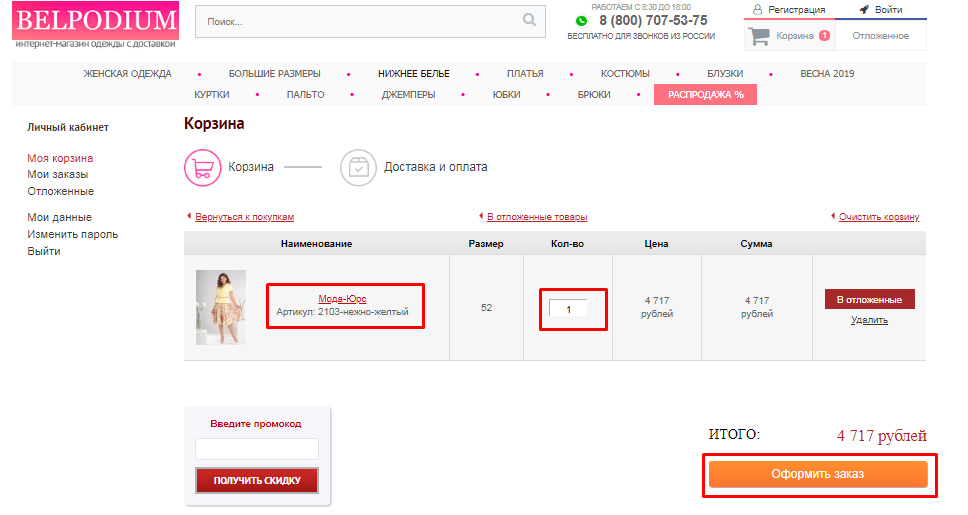The width and height of the screenshot is (968, 515).
Task: Click the Доставка и оплата step icon
Action: tap(358, 167)
